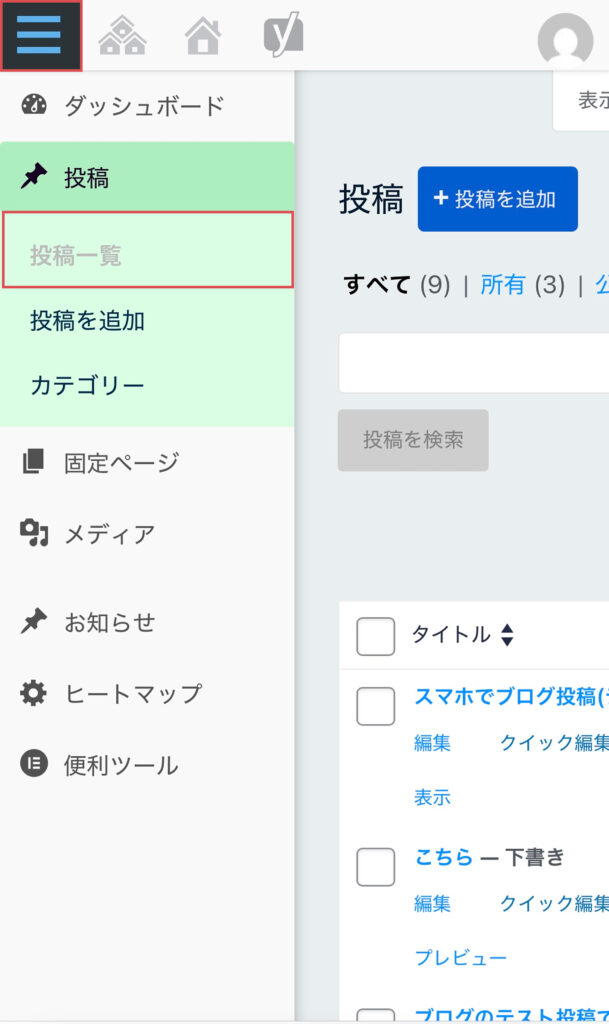Click the ダッシュボード gauge icon
Image resolution: width=609 pixels, height=1024 pixels.
click(34, 105)
